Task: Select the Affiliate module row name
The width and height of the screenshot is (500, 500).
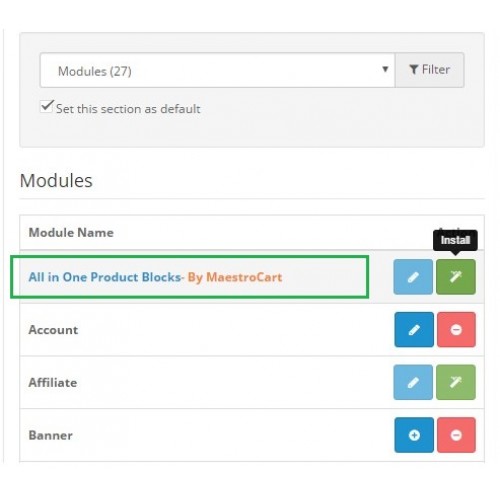Action: [53, 382]
